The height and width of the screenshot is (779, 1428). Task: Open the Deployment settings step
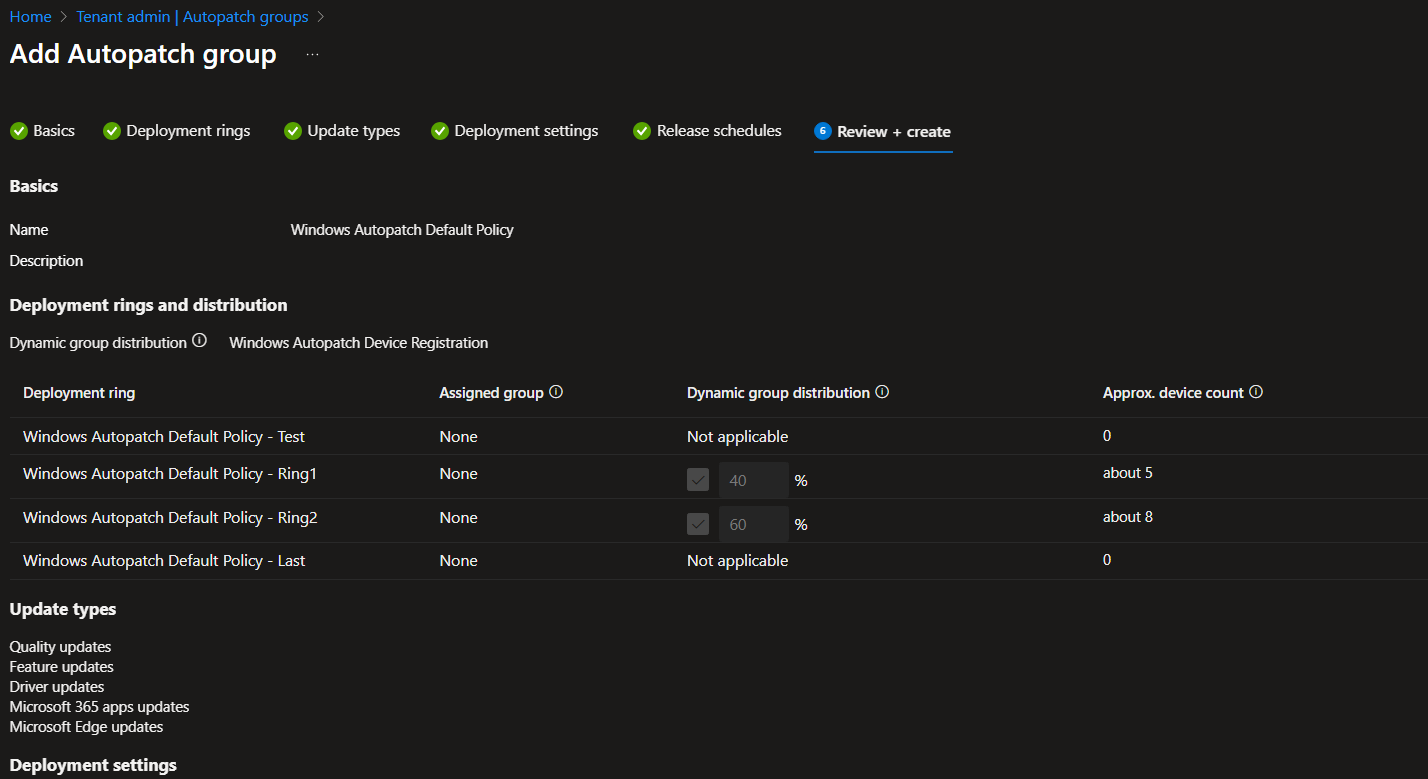pos(525,130)
